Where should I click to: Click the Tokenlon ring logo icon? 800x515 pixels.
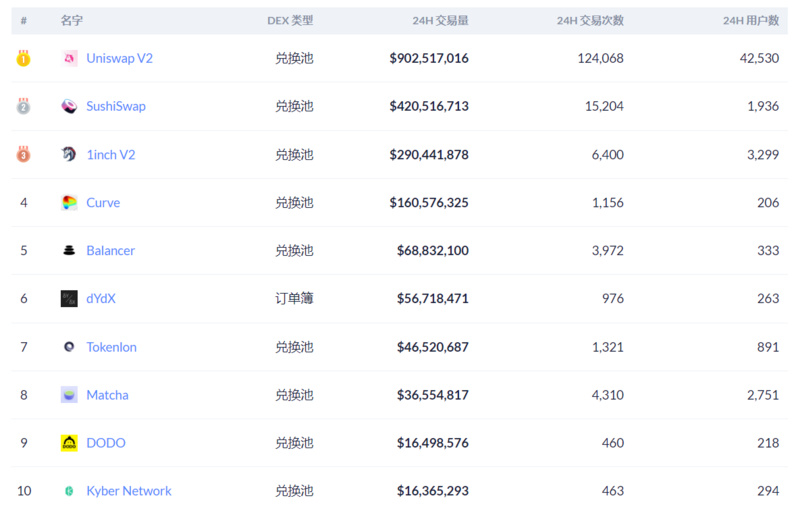point(69,347)
